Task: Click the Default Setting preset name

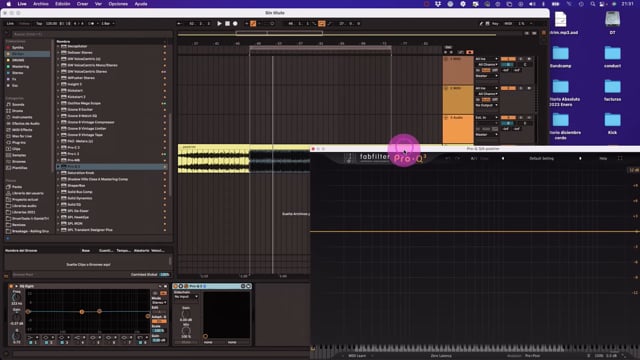Action: tap(541, 158)
